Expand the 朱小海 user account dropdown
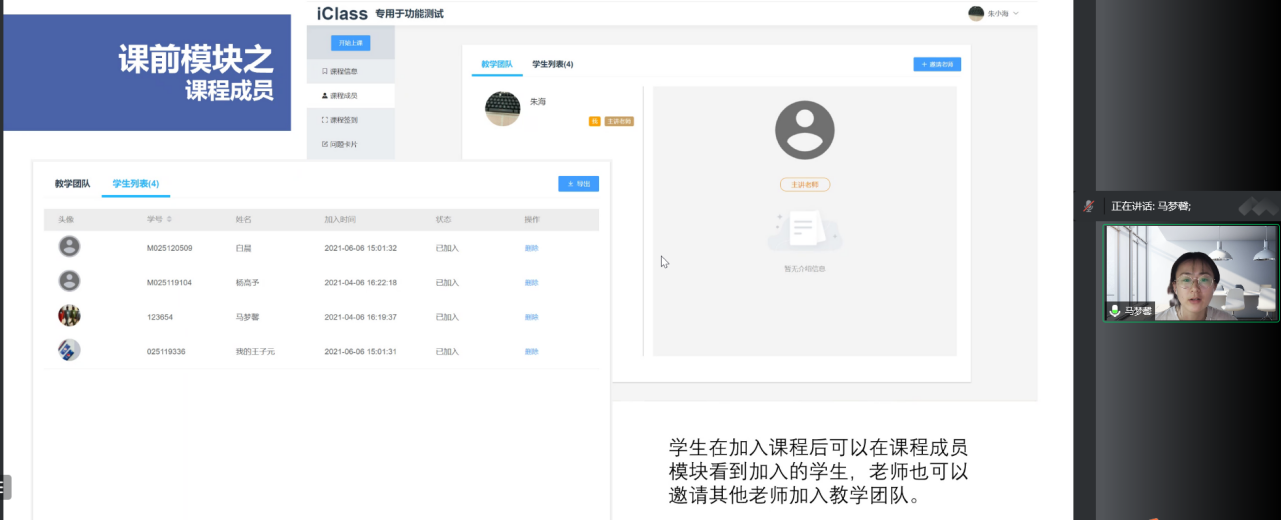The height and width of the screenshot is (520, 1281). tap(1016, 14)
